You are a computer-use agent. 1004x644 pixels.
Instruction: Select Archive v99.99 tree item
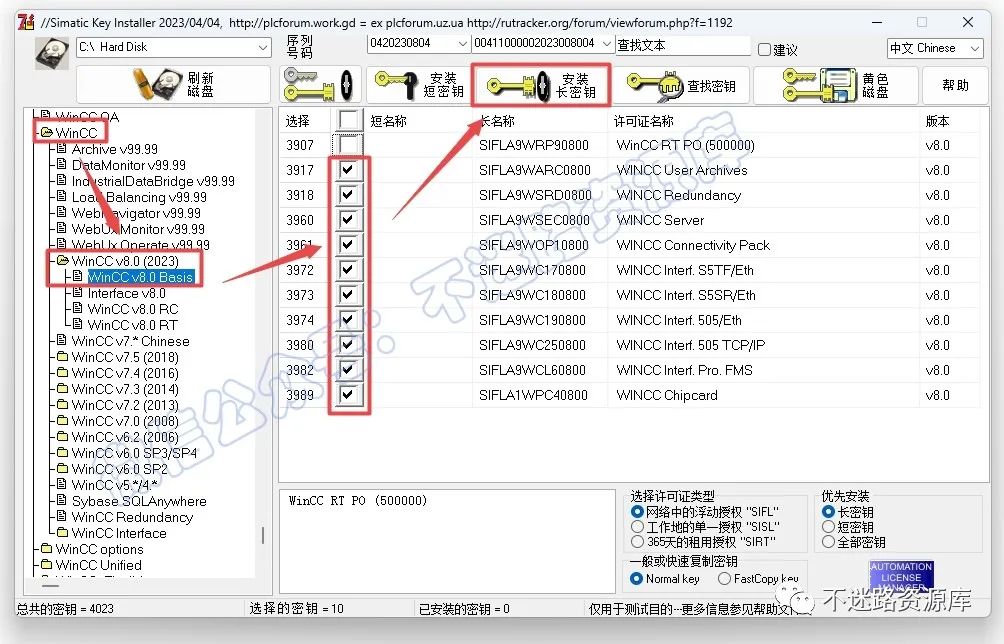(x=114, y=149)
